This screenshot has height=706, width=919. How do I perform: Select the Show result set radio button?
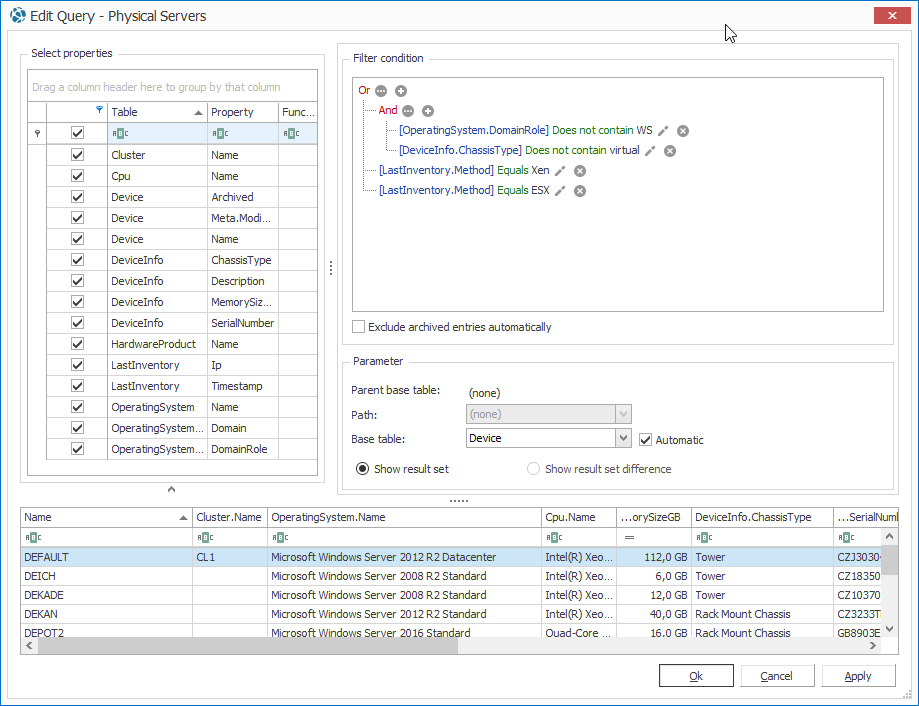point(362,469)
